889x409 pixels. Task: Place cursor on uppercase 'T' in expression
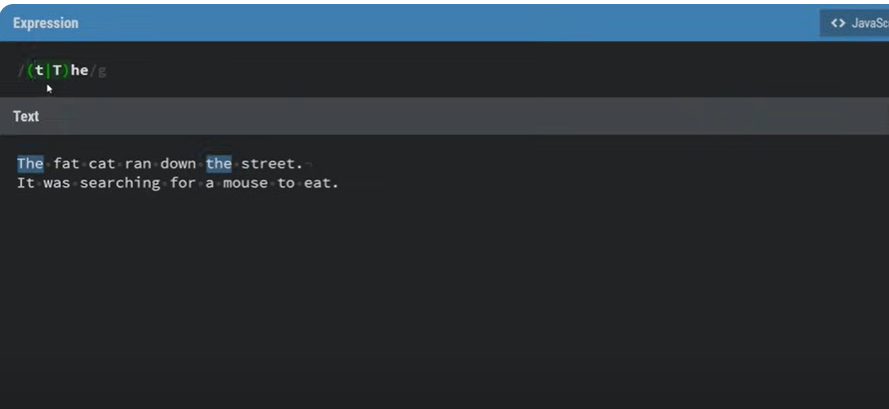[x=57, y=70]
